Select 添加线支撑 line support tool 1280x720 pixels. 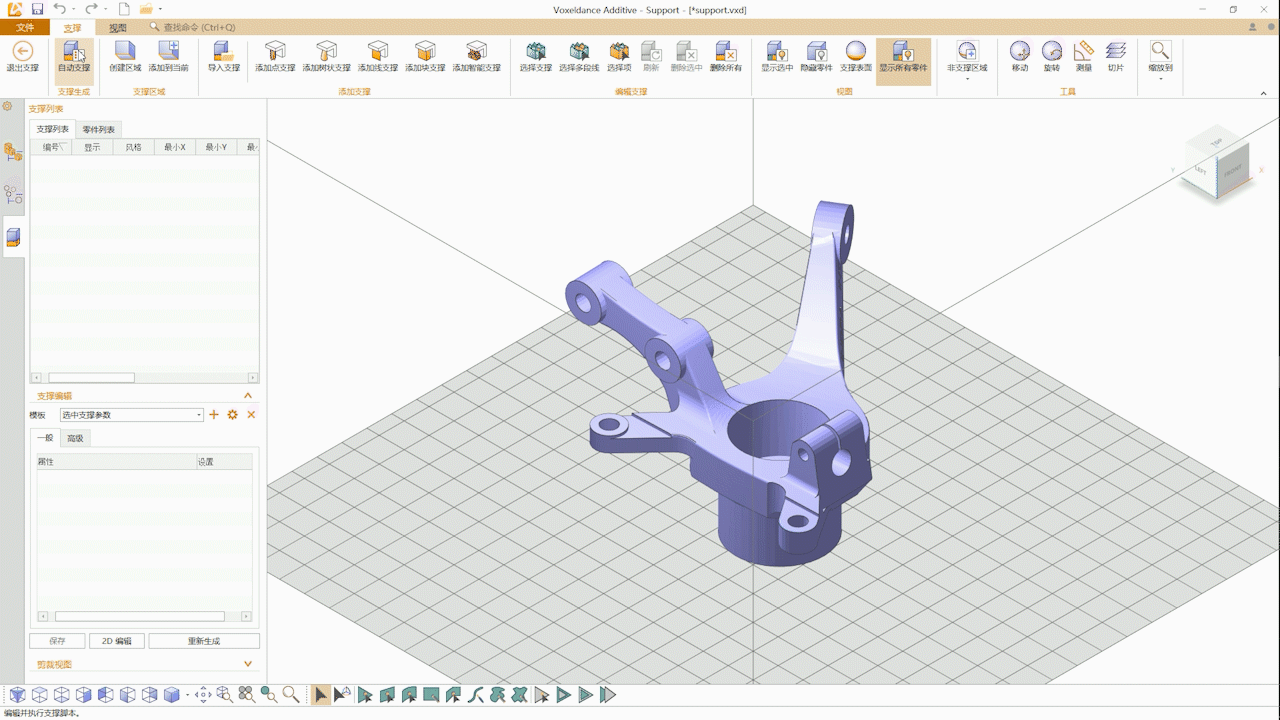377,57
